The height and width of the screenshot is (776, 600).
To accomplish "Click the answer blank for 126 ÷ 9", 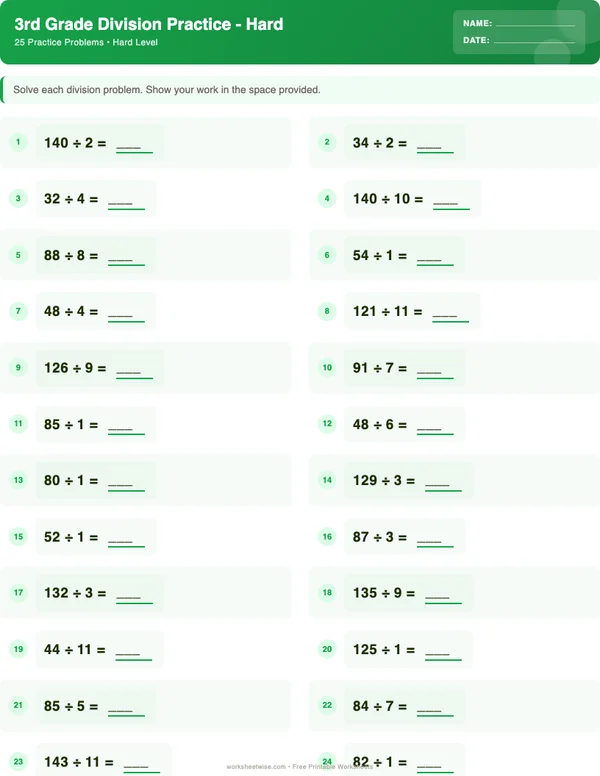I will pos(135,370).
